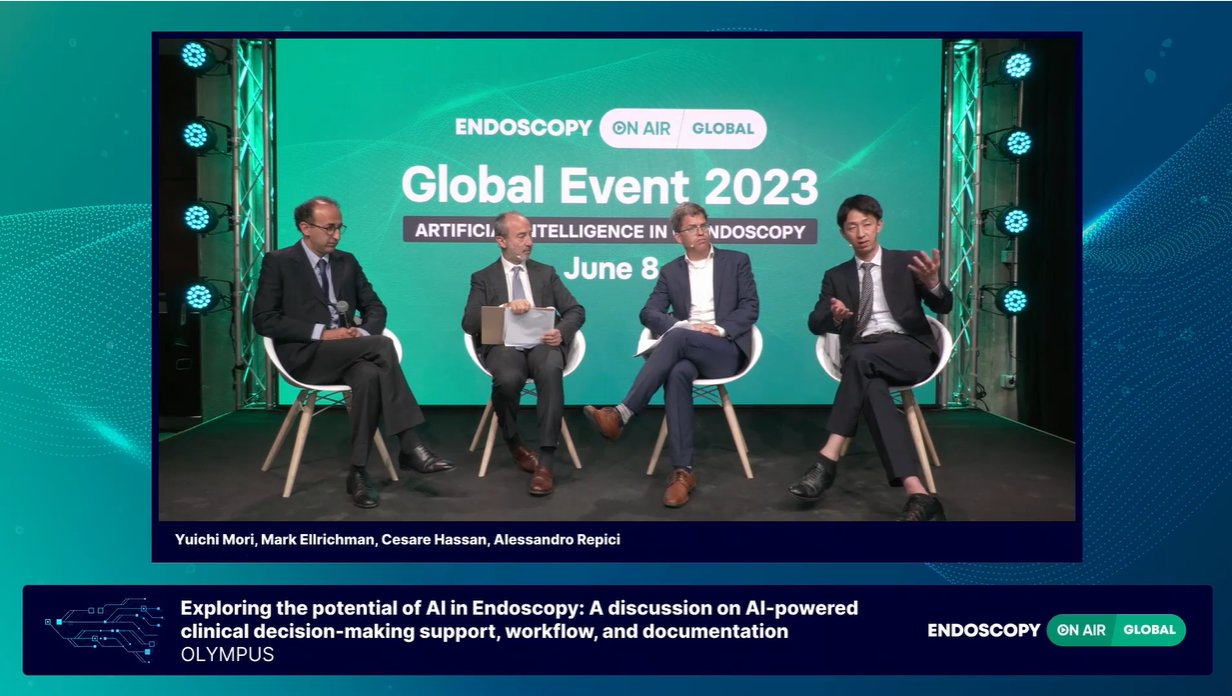
Task: Click the video frame of the panel discussion
Action: (616, 290)
